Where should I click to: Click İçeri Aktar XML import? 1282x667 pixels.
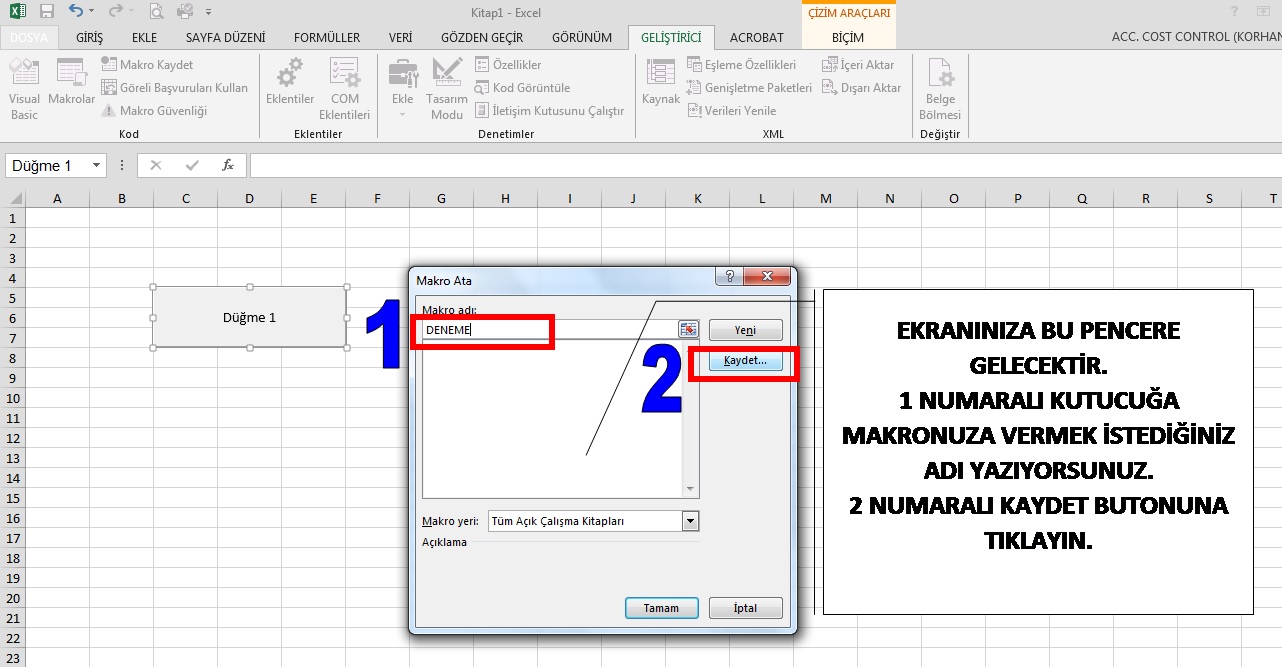858,65
